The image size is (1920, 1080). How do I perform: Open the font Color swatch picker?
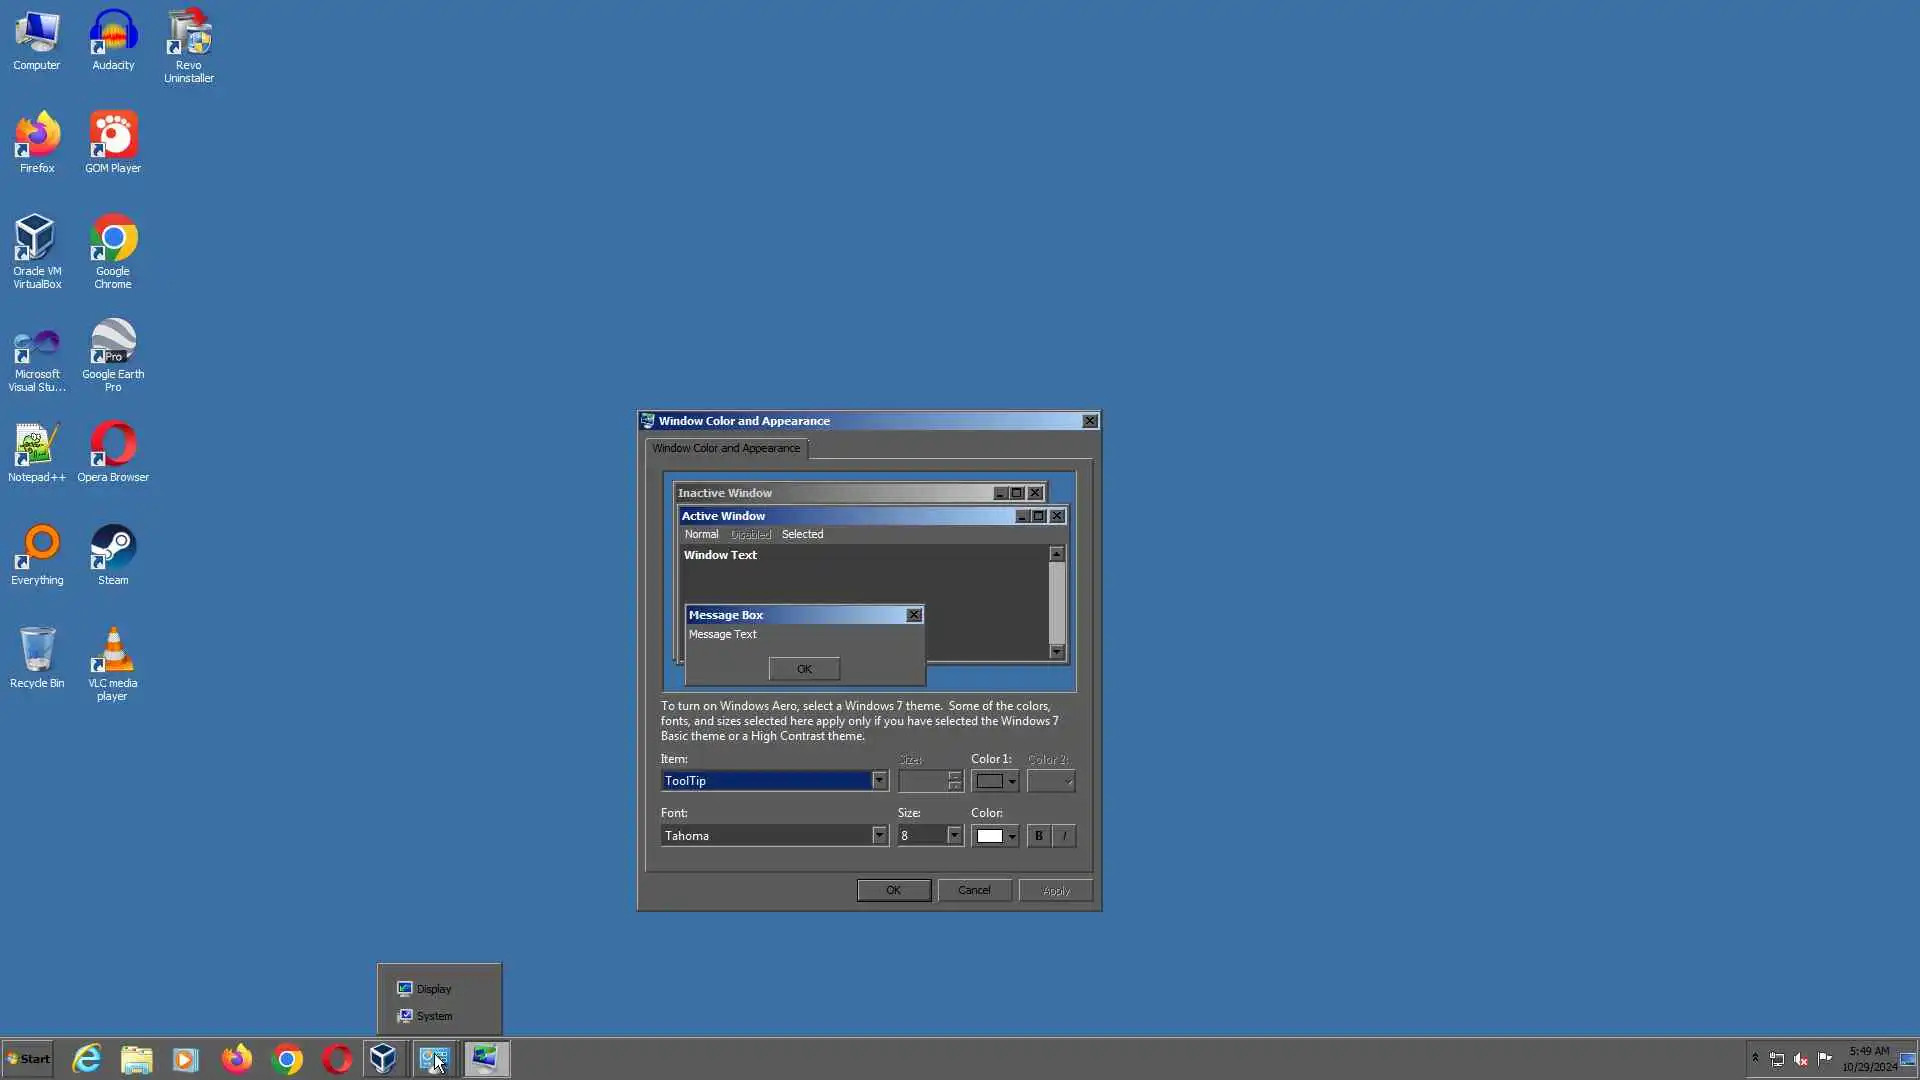pos(995,836)
